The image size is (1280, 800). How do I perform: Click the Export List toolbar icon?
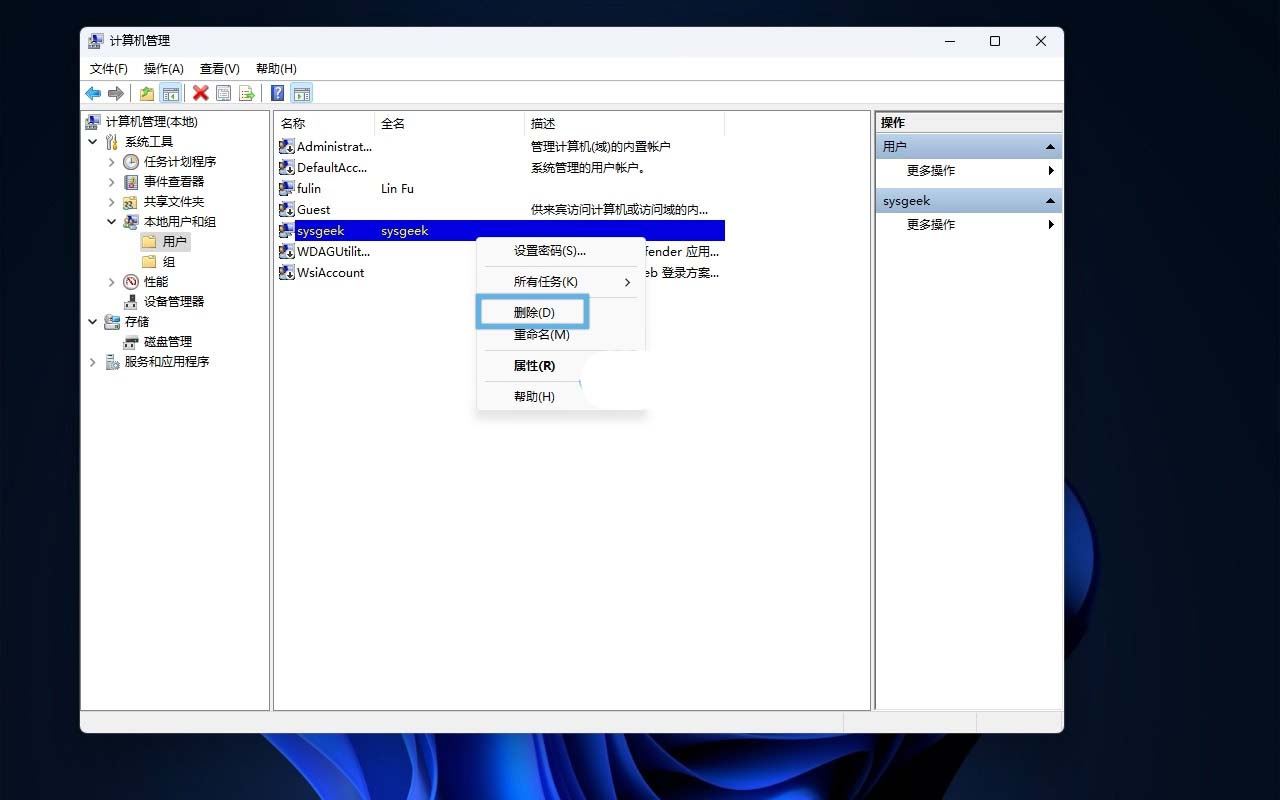[246, 93]
